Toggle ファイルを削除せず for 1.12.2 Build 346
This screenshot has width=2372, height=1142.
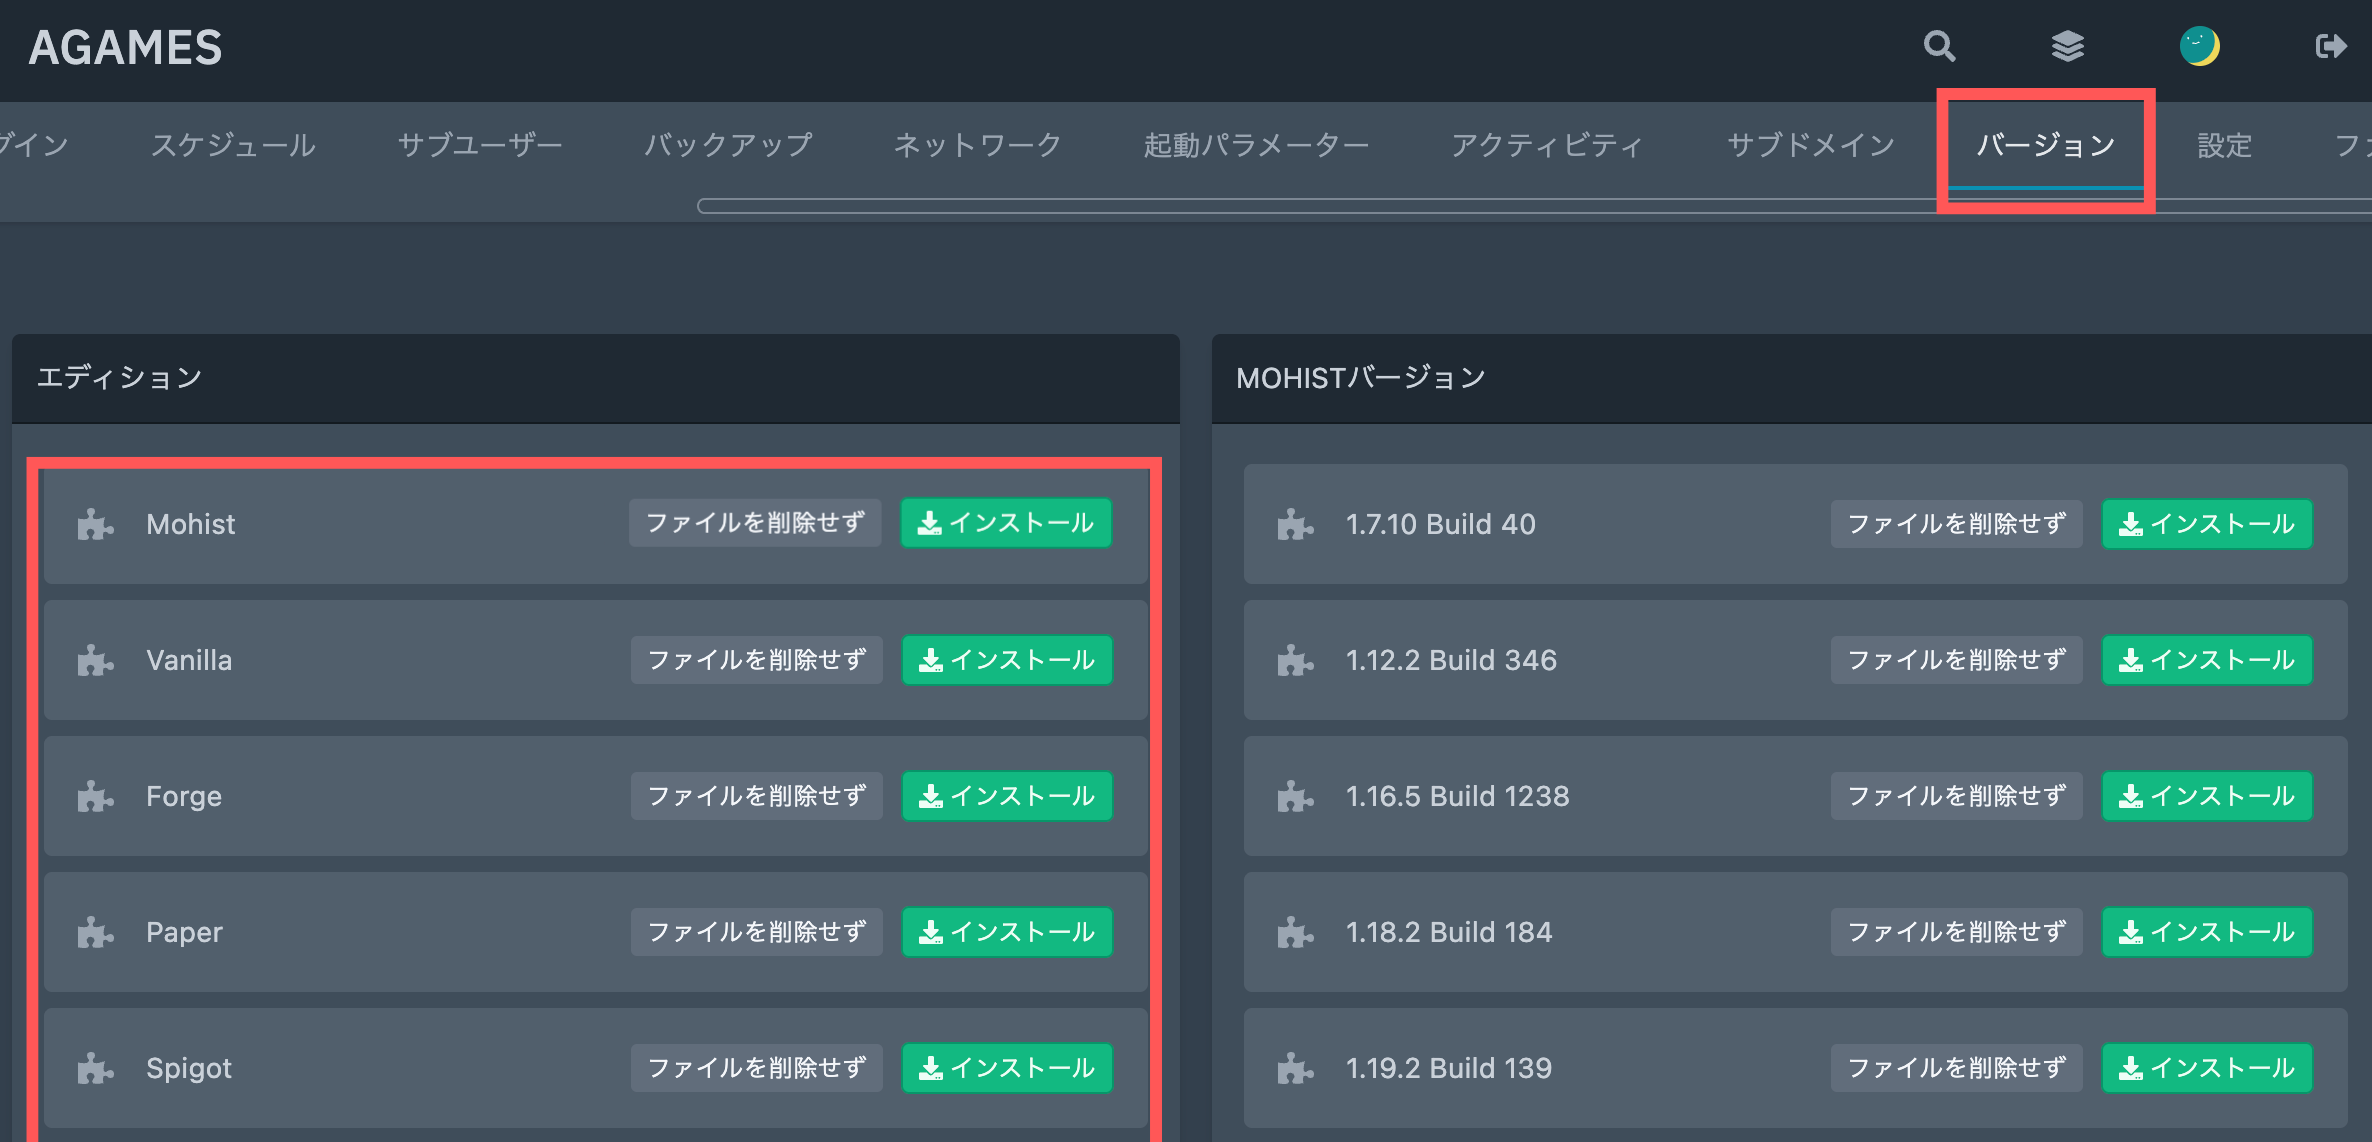pos(1956,660)
